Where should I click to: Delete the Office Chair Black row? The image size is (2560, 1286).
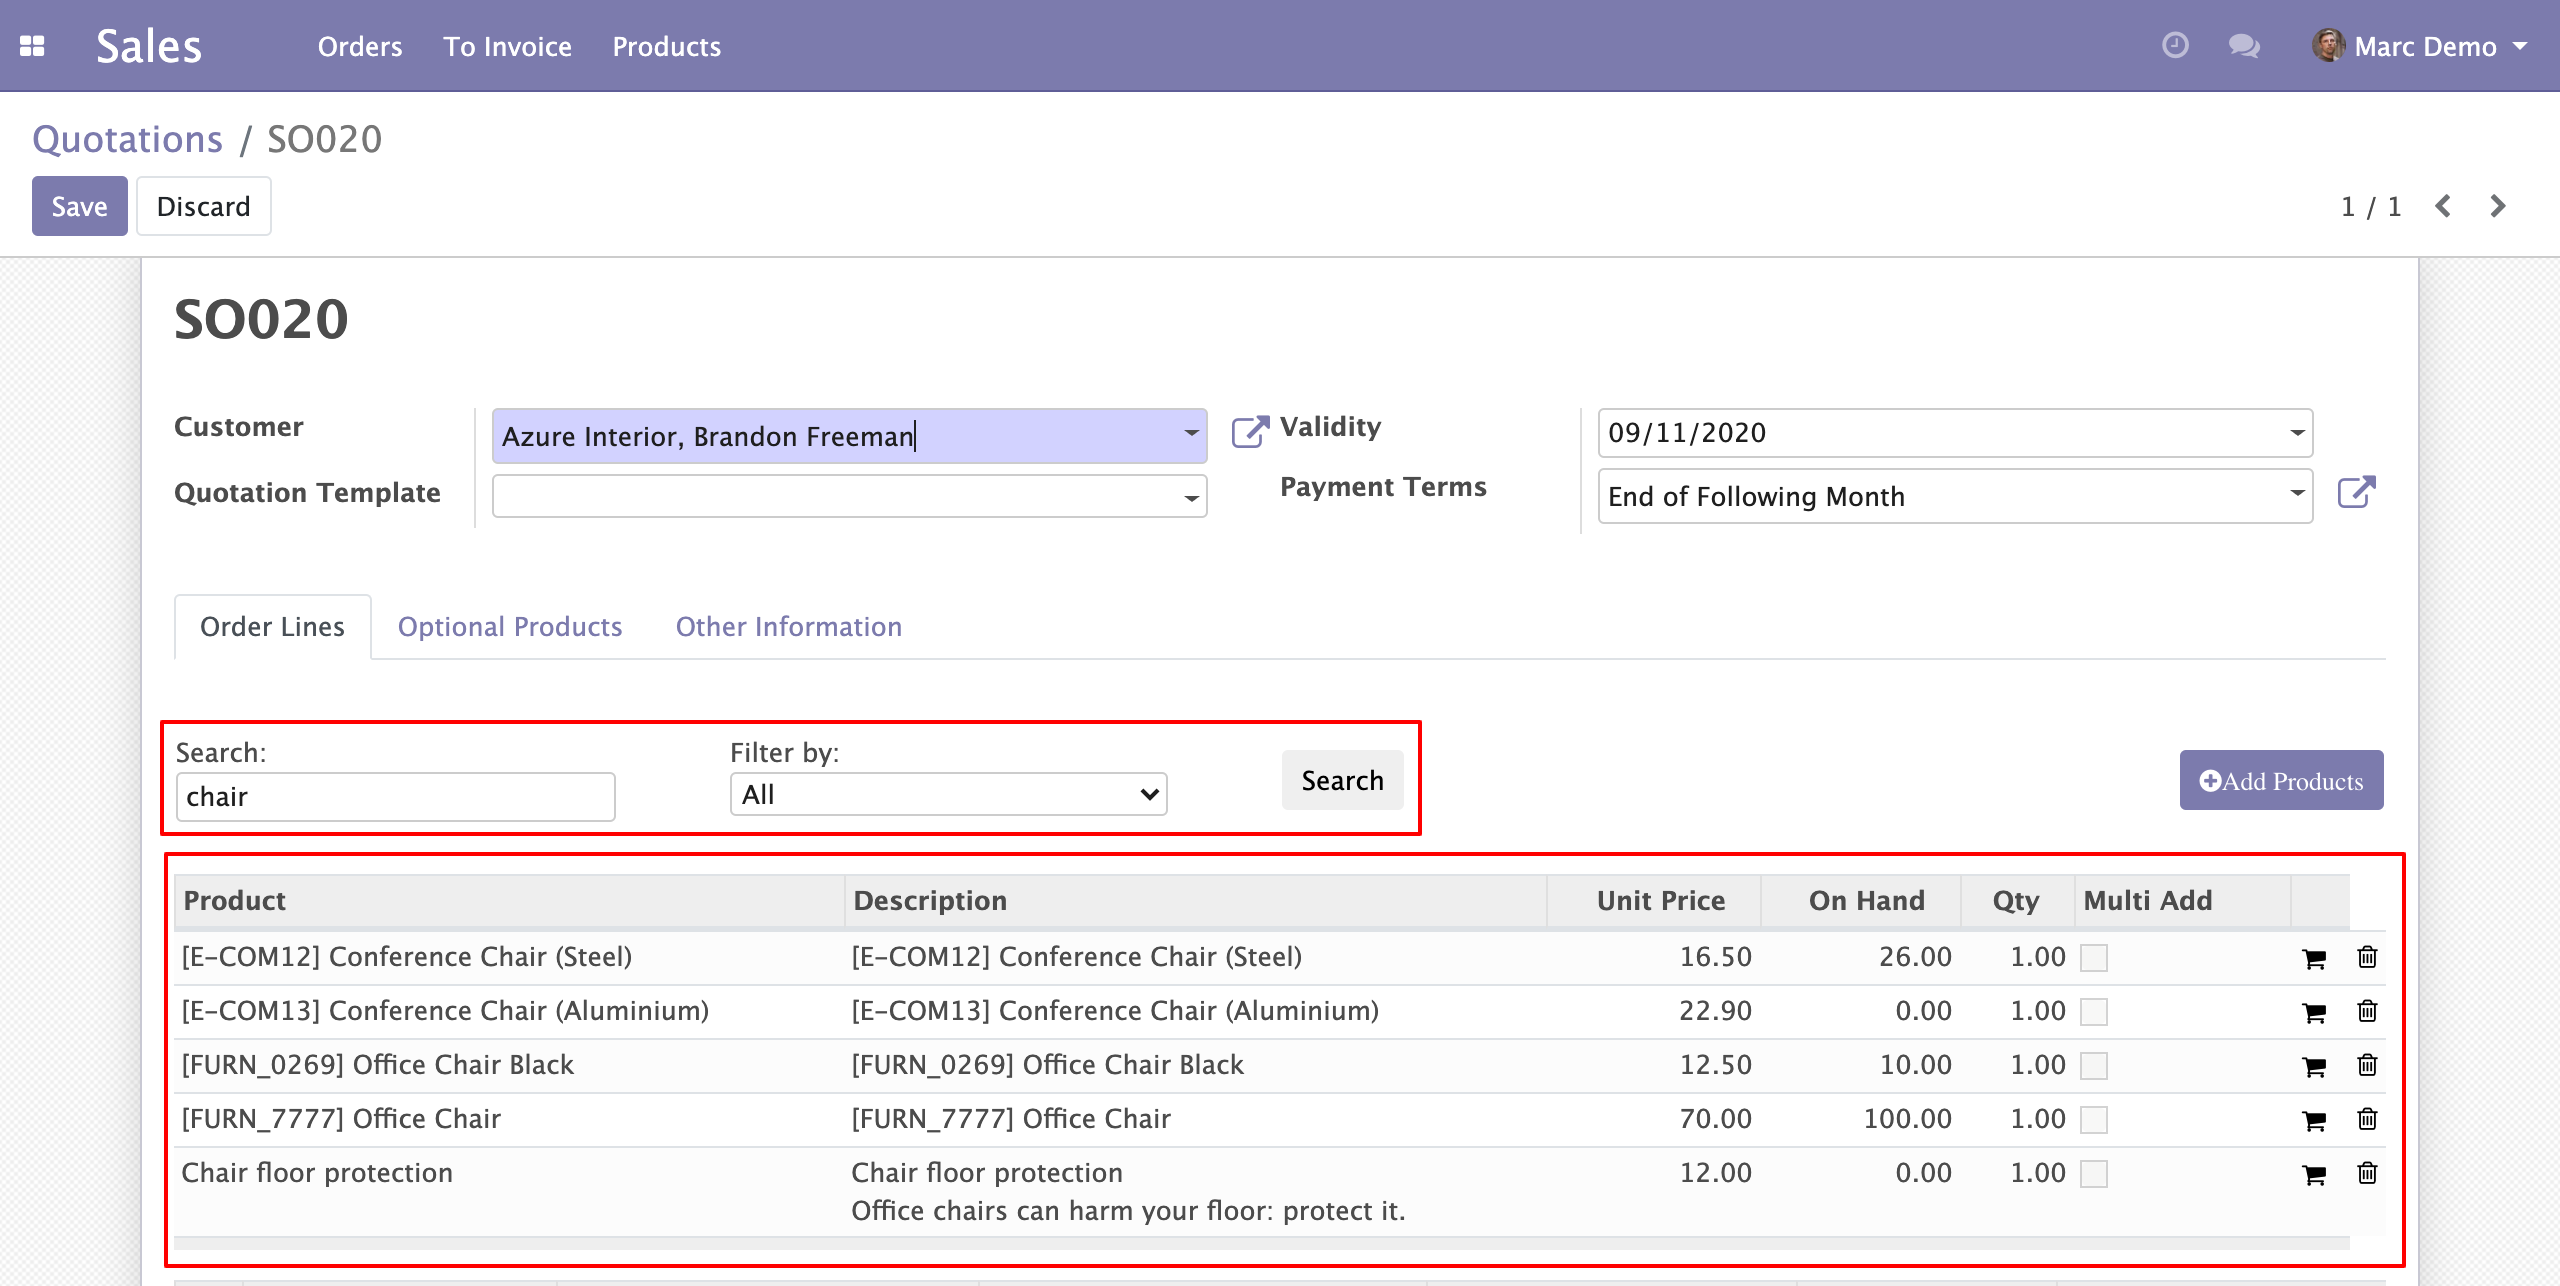[2367, 1065]
